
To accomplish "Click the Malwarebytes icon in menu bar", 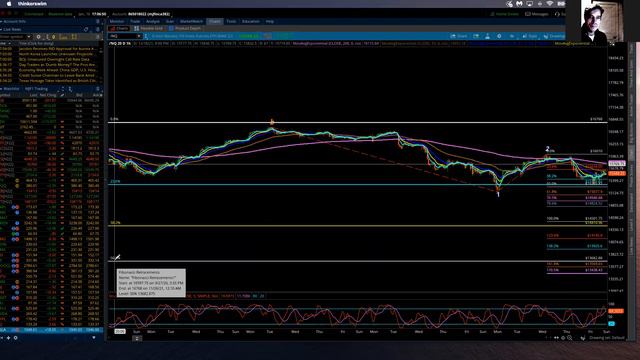I will coord(519,4).
